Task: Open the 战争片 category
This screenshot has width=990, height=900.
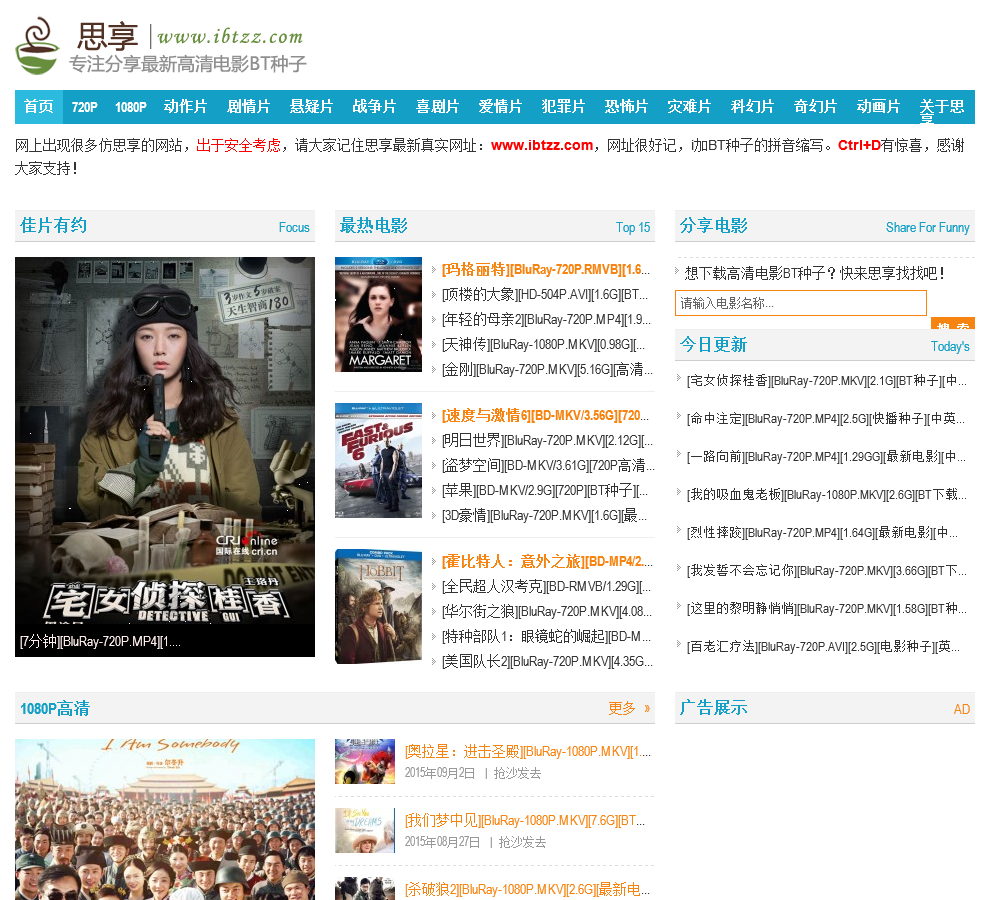Action: tap(374, 107)
